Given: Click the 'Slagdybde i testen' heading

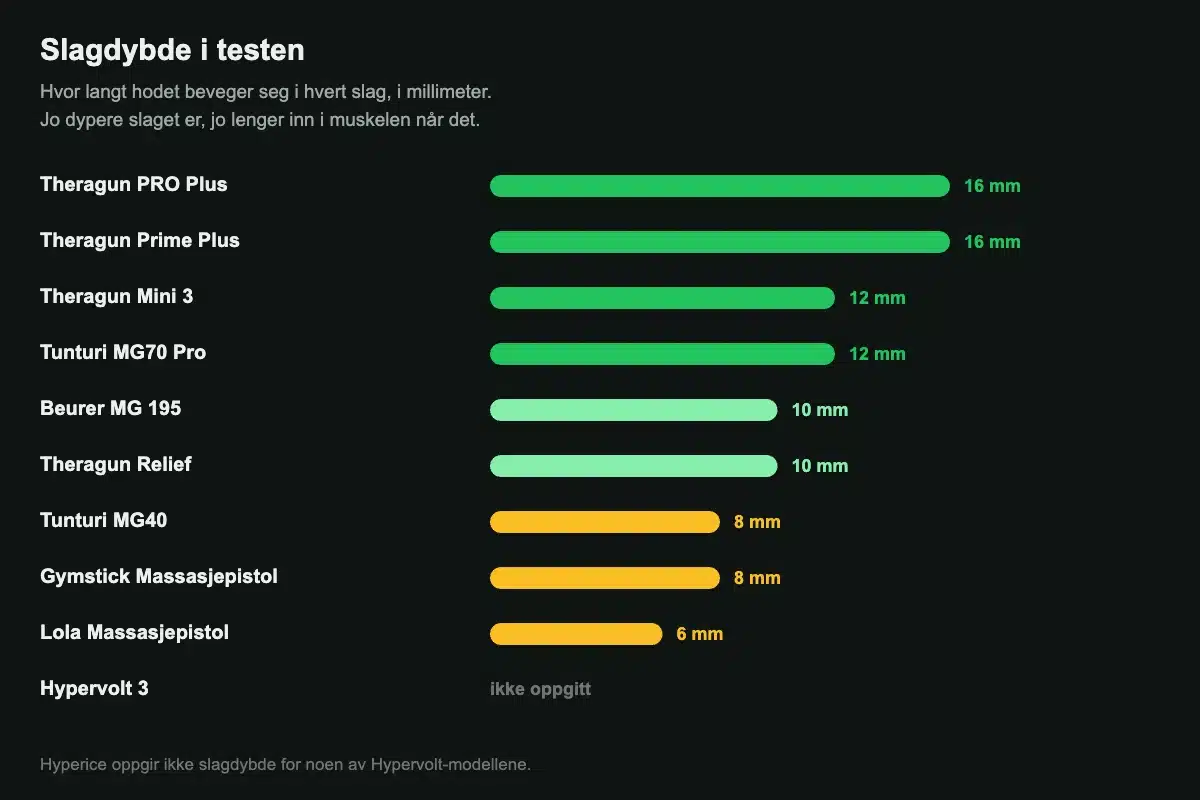Looking at the screenshot, I should coord(172,50).
